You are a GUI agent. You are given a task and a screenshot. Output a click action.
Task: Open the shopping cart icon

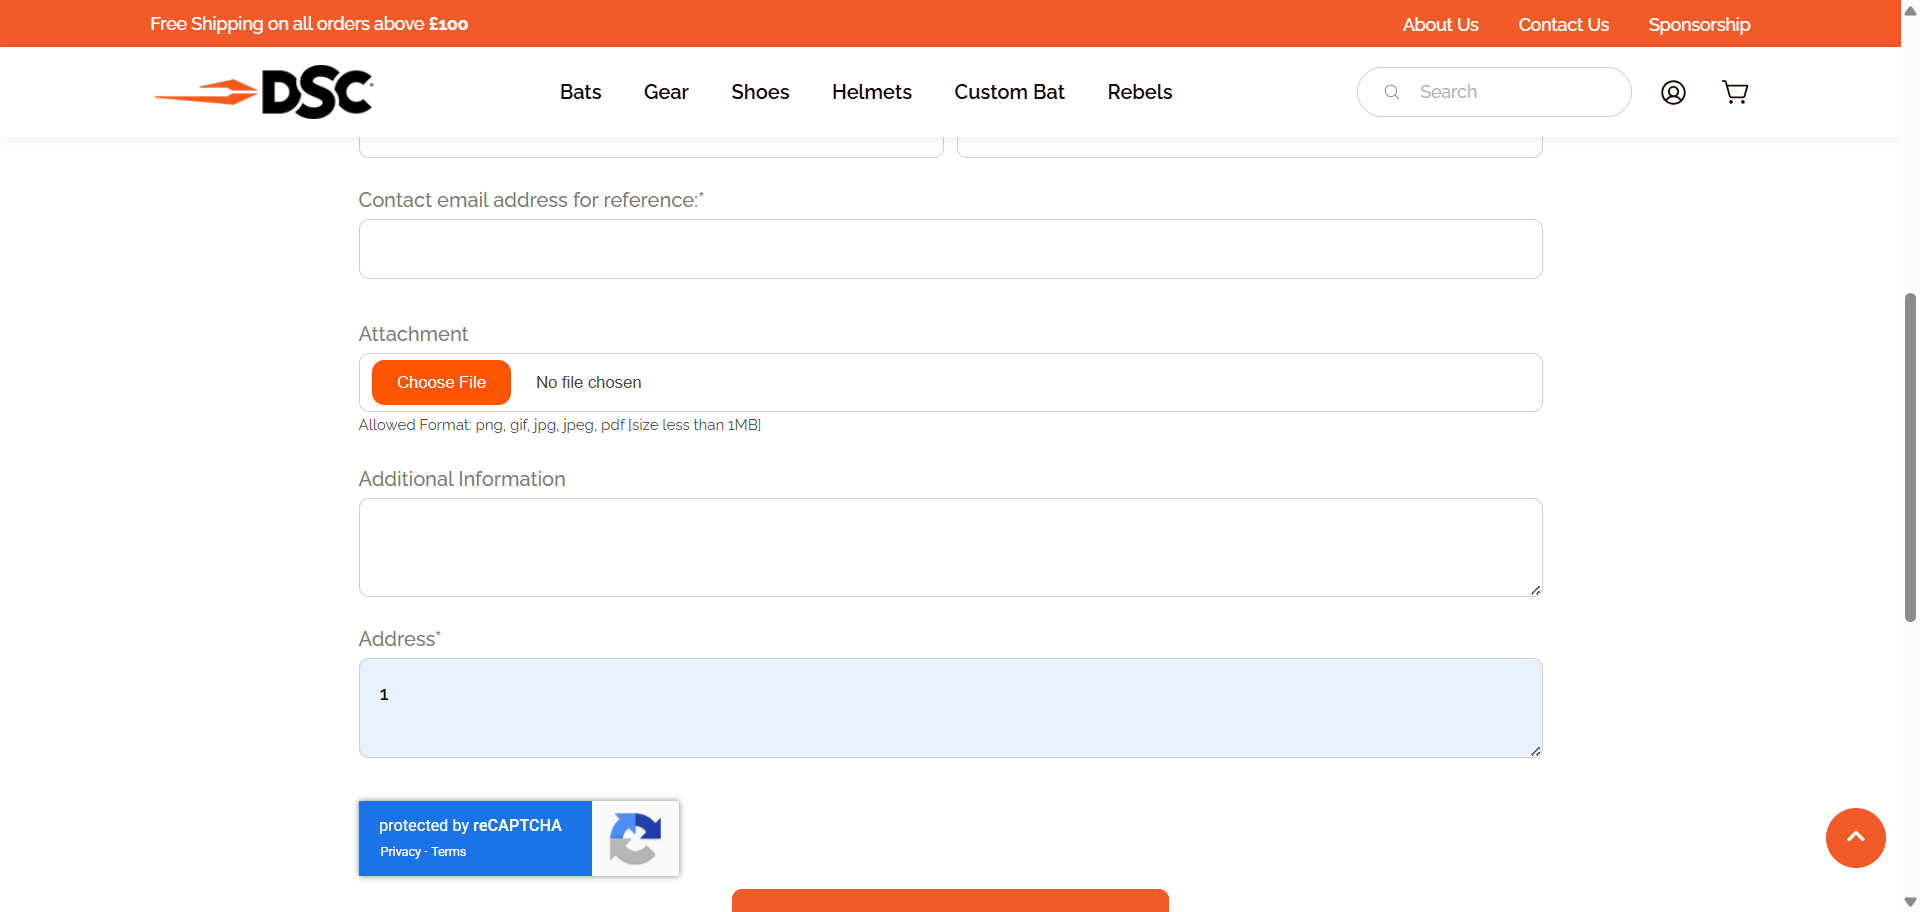click(x=1735, y=92)
